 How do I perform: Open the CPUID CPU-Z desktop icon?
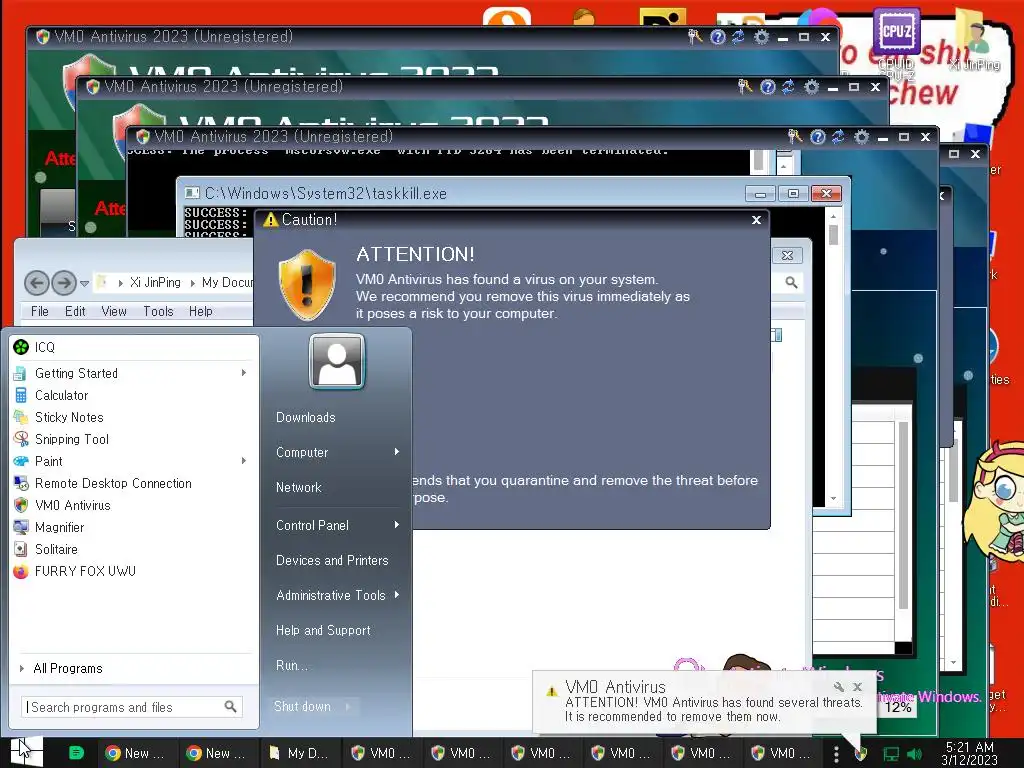pyautogui.click(x=897, y=42)
